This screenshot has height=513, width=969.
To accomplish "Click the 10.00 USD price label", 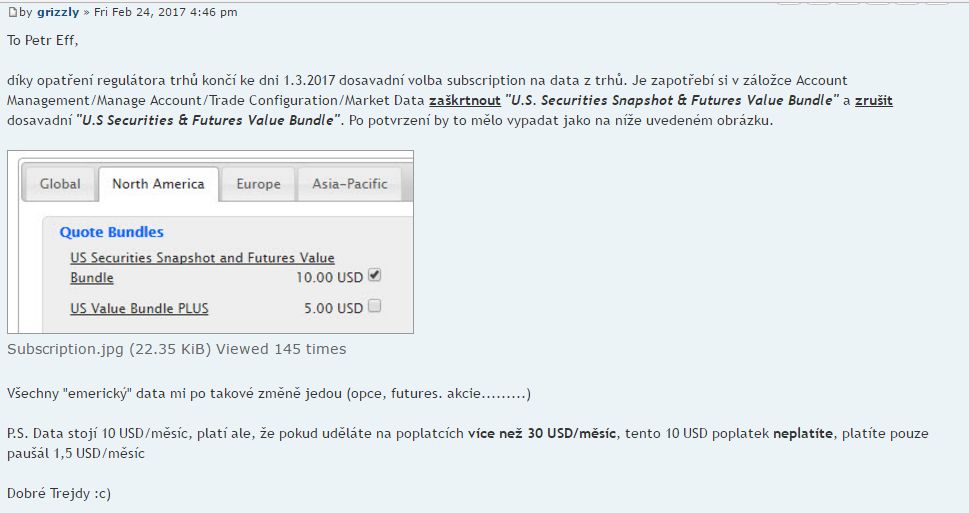I will pyautogui.click(x=329, y=278).
